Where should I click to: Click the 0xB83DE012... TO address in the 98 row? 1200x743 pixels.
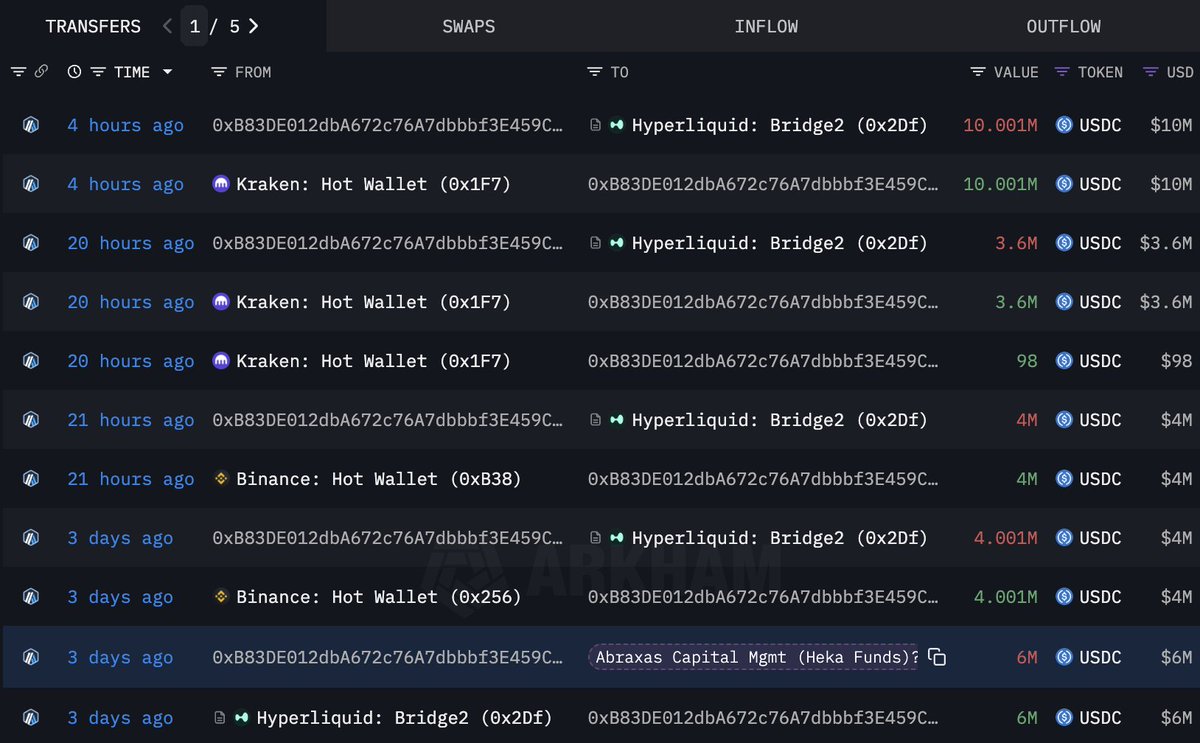click(x=763, y=361)
